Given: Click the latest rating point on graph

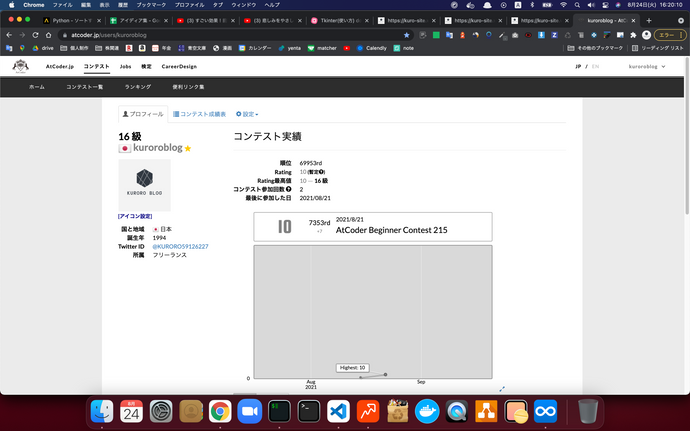Looking at the screenshot, I should click(385, 375).
